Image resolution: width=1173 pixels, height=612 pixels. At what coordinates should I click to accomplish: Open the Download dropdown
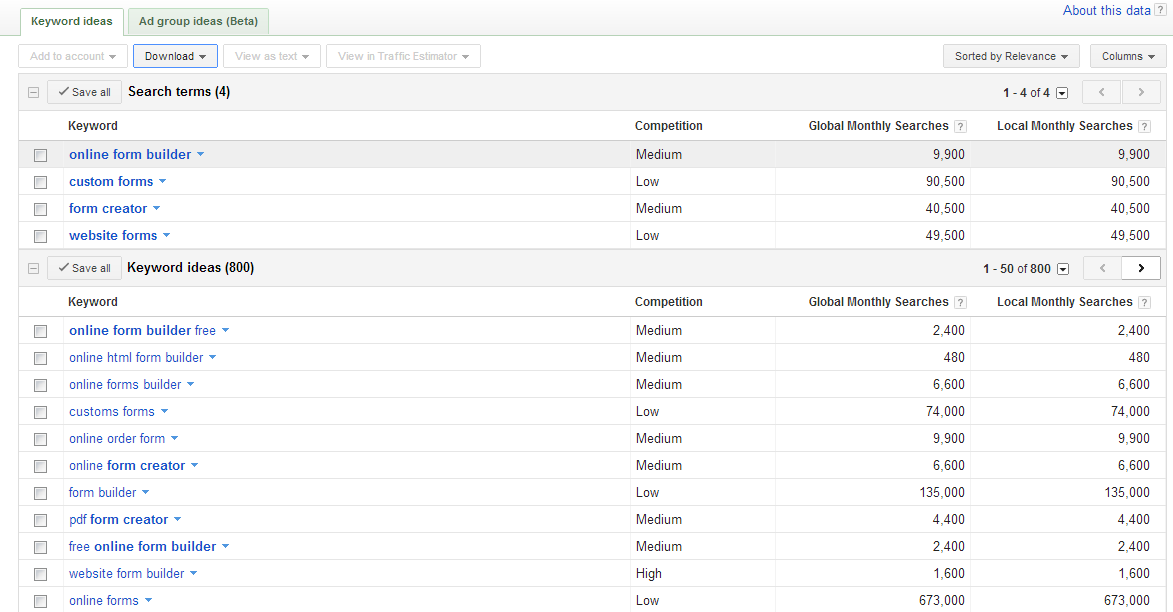(175, 56)
